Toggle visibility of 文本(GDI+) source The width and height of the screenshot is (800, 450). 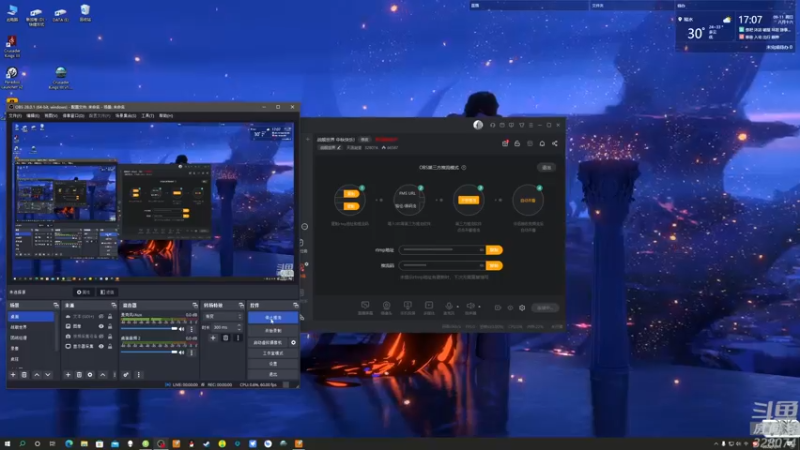[101, 316]
